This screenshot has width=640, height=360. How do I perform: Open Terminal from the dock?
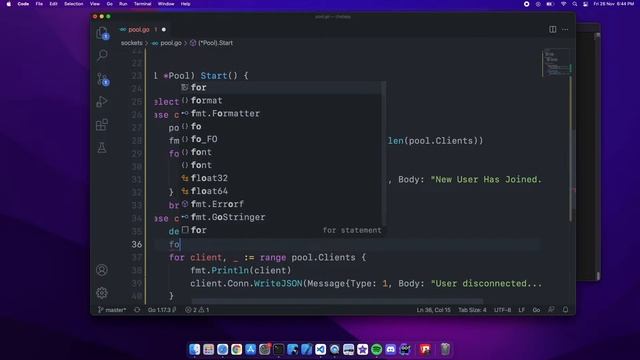pyautogui.click(x=278, y=349)
